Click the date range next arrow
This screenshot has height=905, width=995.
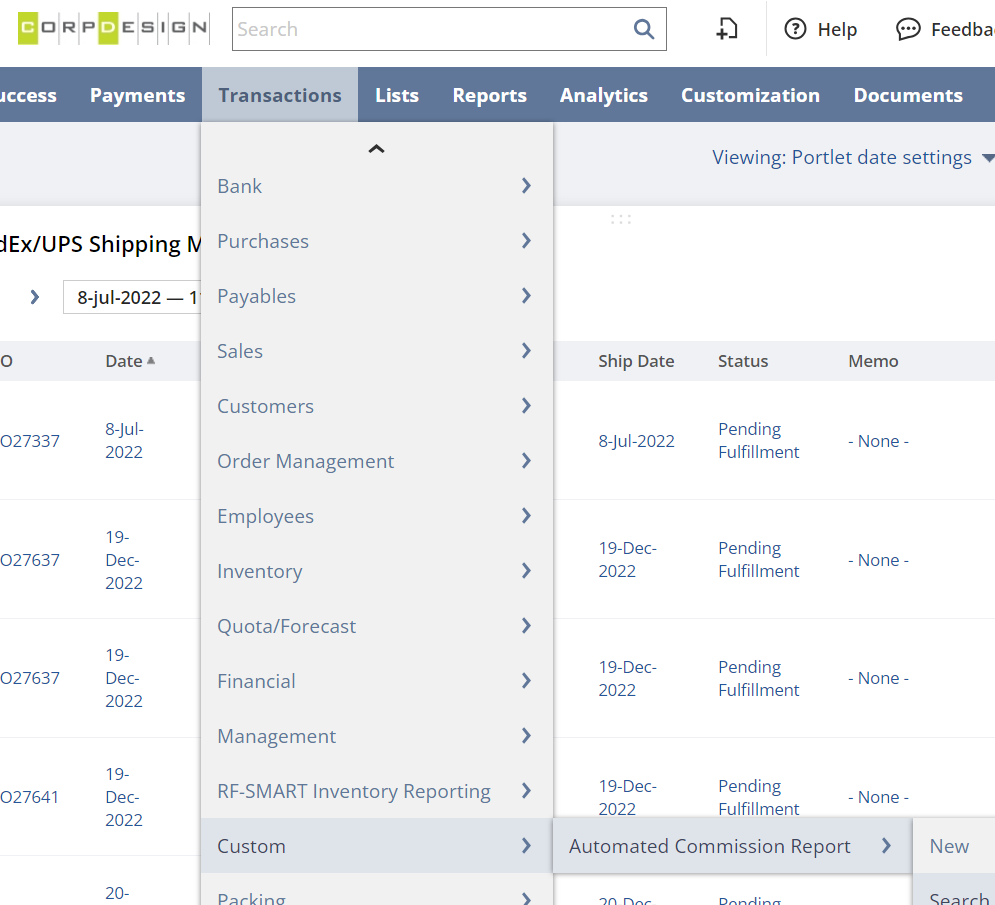[34, 297]
